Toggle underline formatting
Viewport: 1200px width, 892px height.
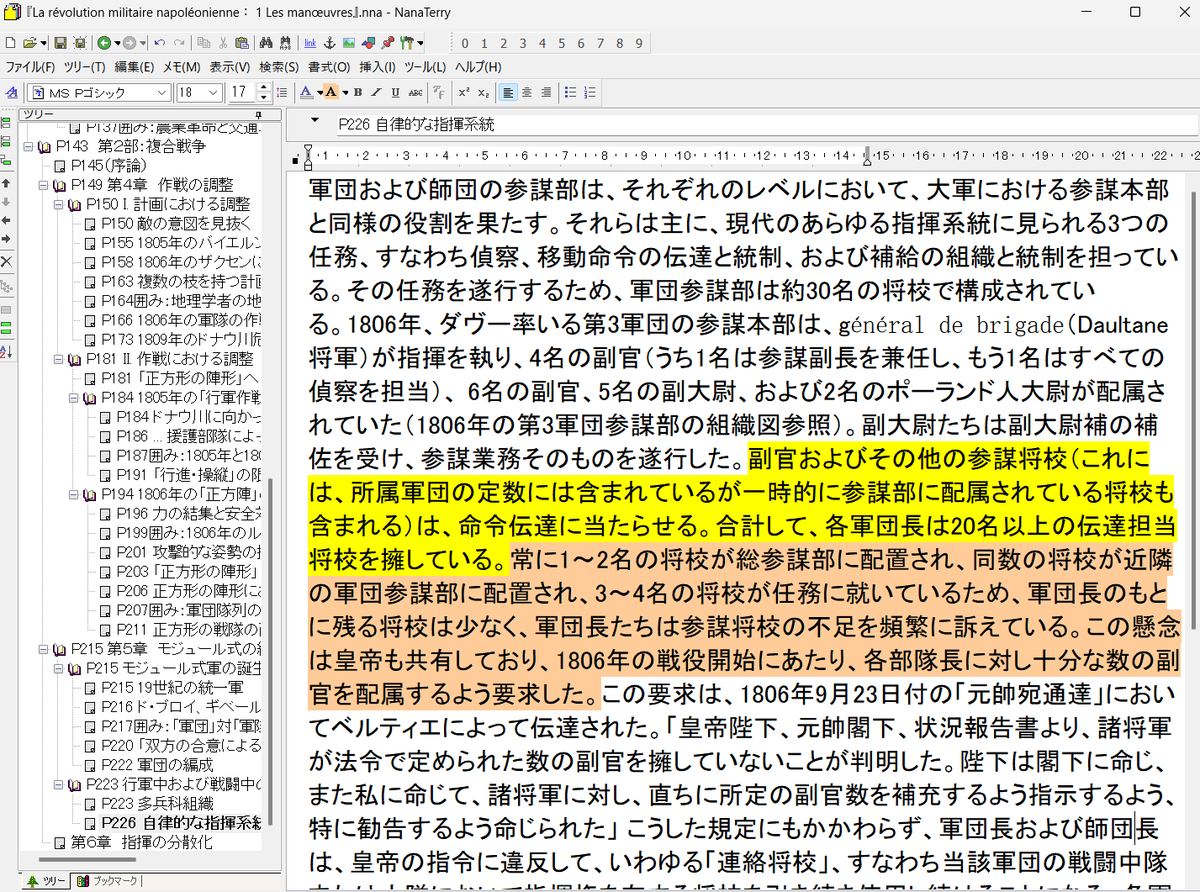395,91
